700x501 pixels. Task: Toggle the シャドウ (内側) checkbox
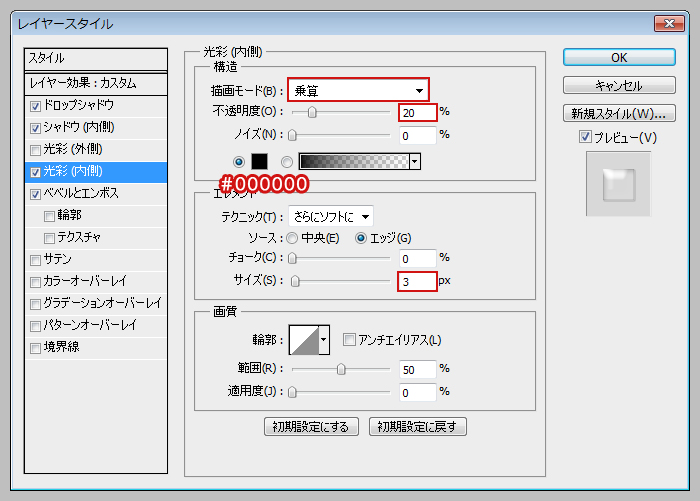pyautogui.click(x=35, y=128)
